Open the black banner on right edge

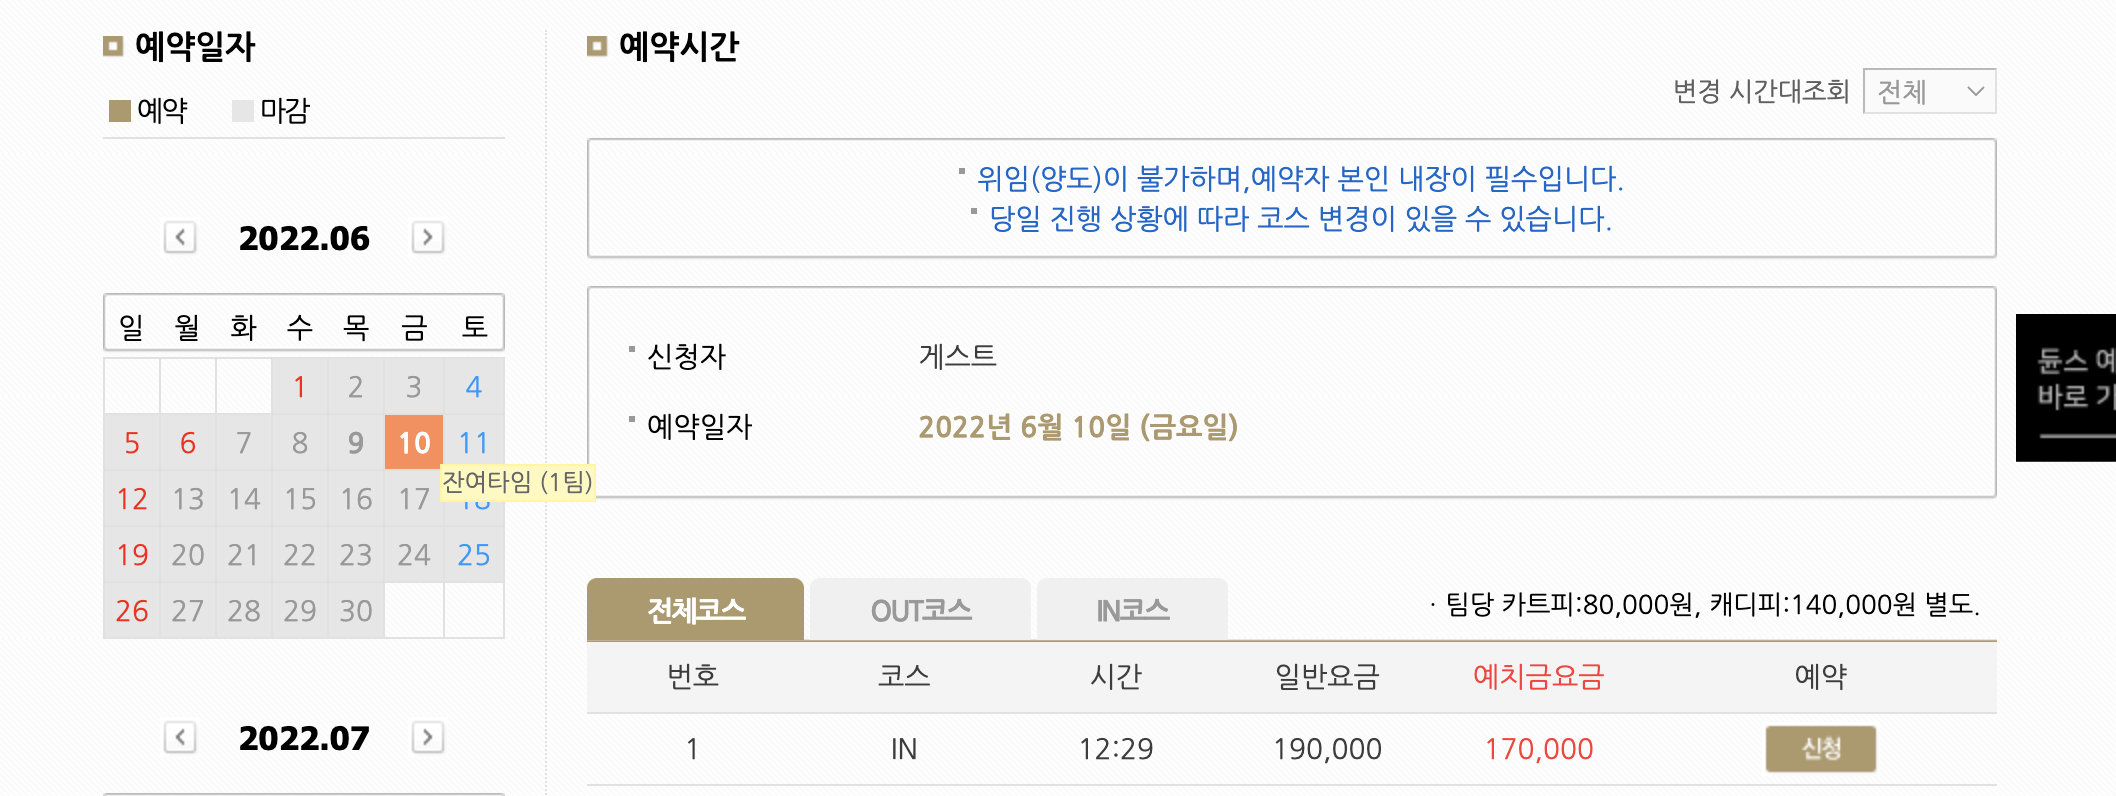(x=2068, y=387)
